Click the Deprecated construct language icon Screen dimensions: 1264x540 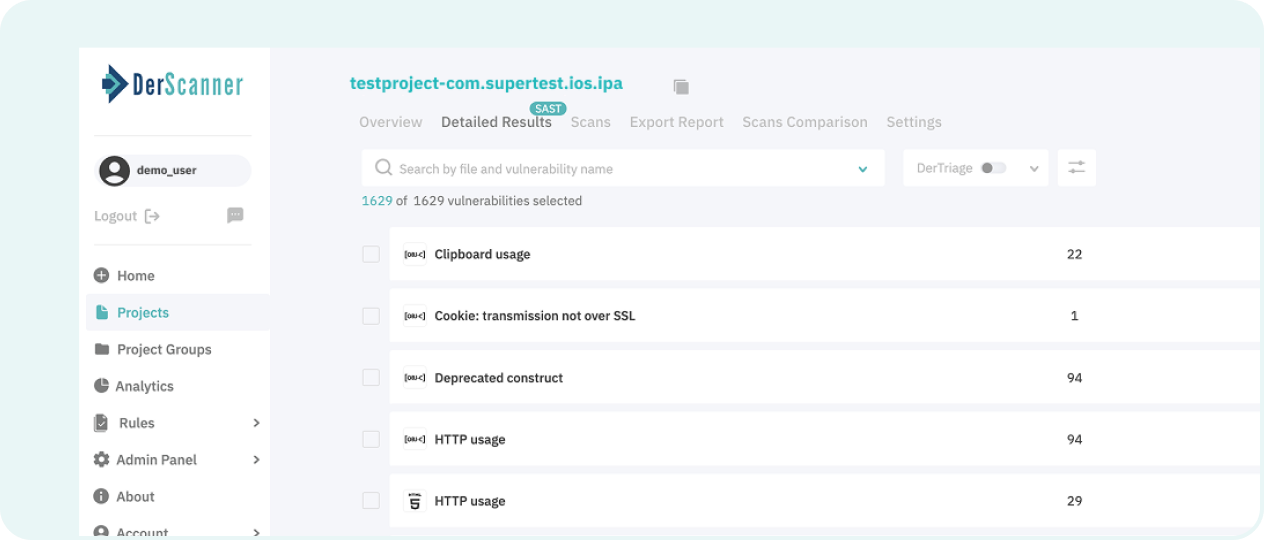[415, 378]
